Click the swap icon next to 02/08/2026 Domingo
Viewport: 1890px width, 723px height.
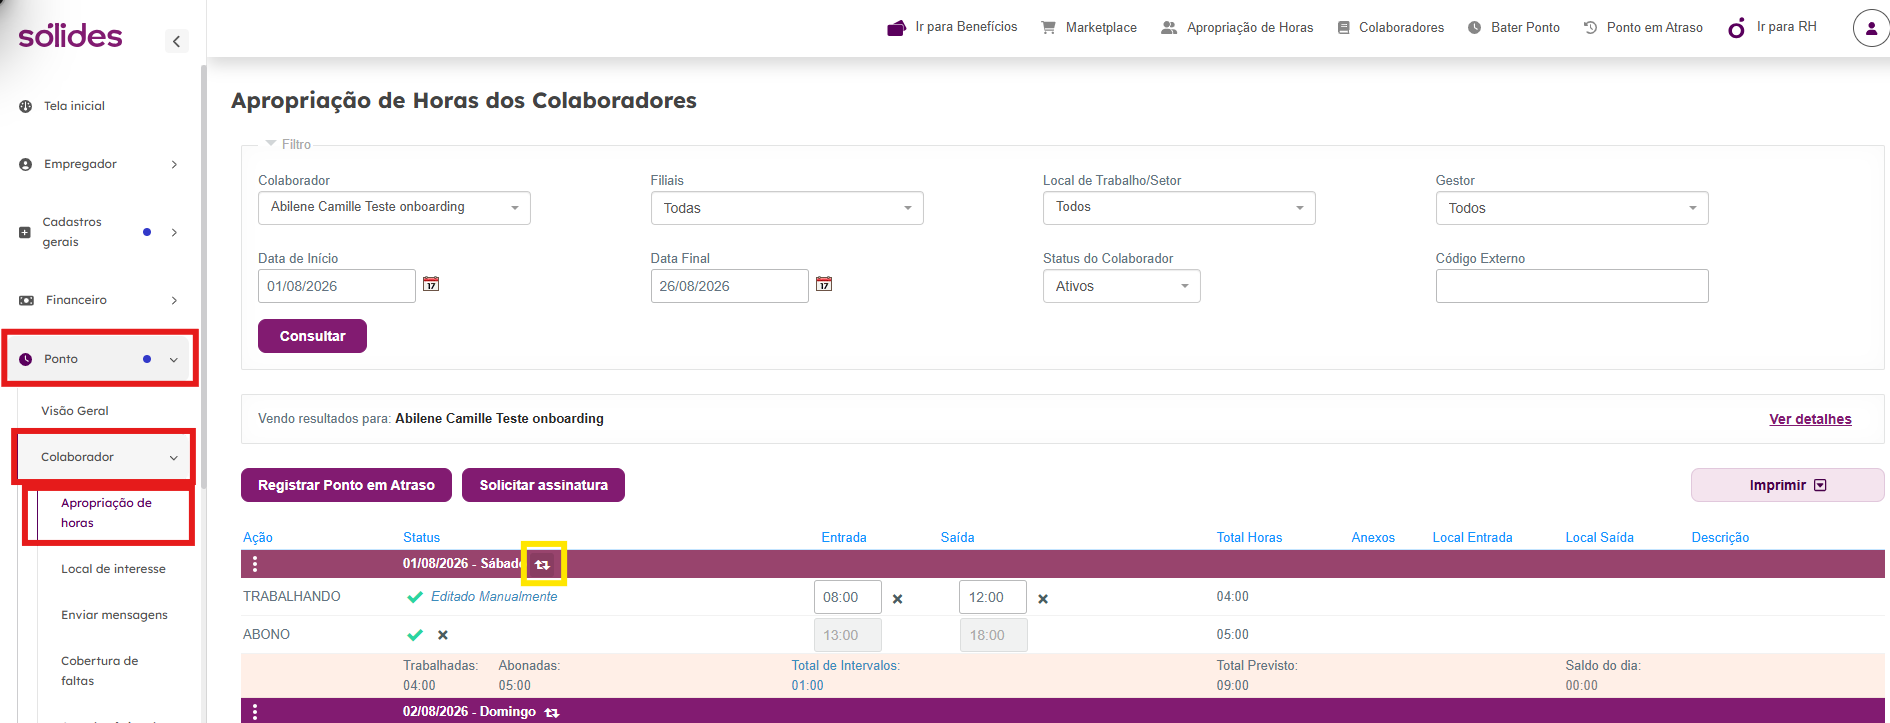(552, 712)
